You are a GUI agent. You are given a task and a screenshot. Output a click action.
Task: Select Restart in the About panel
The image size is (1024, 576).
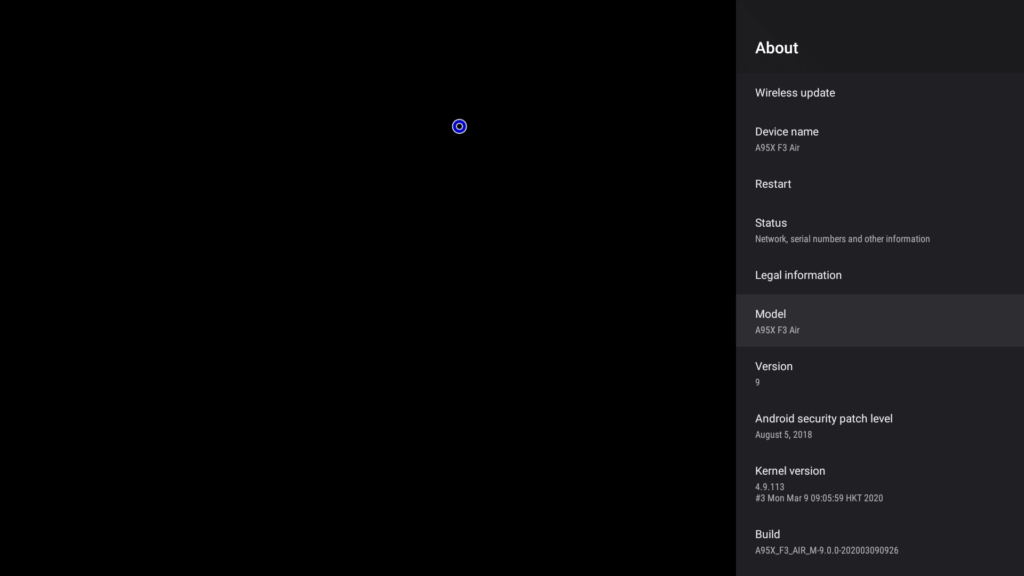point(880,184)
